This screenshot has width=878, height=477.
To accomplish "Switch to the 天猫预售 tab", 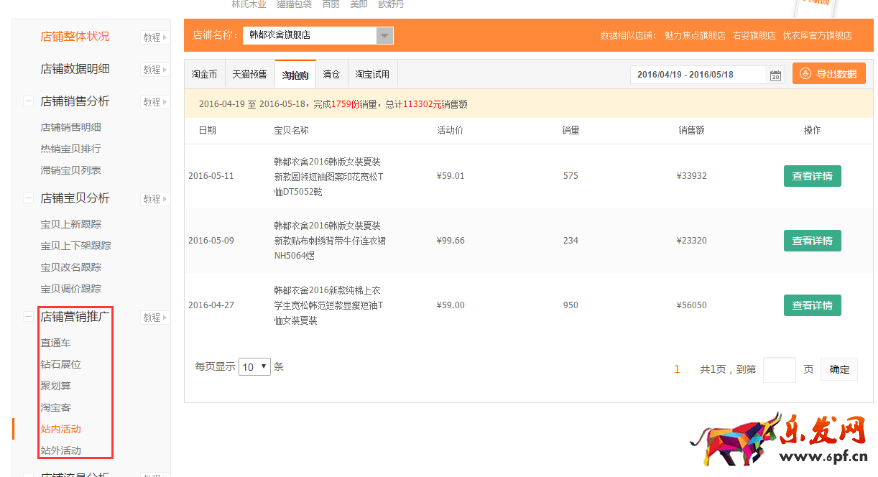I will coord(249,75).
